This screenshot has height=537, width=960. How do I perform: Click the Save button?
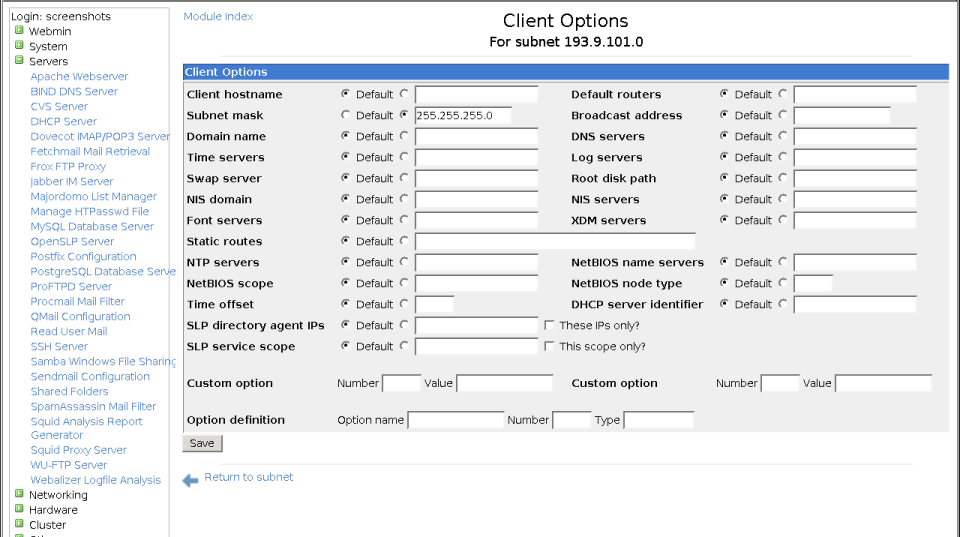(202, 443)
